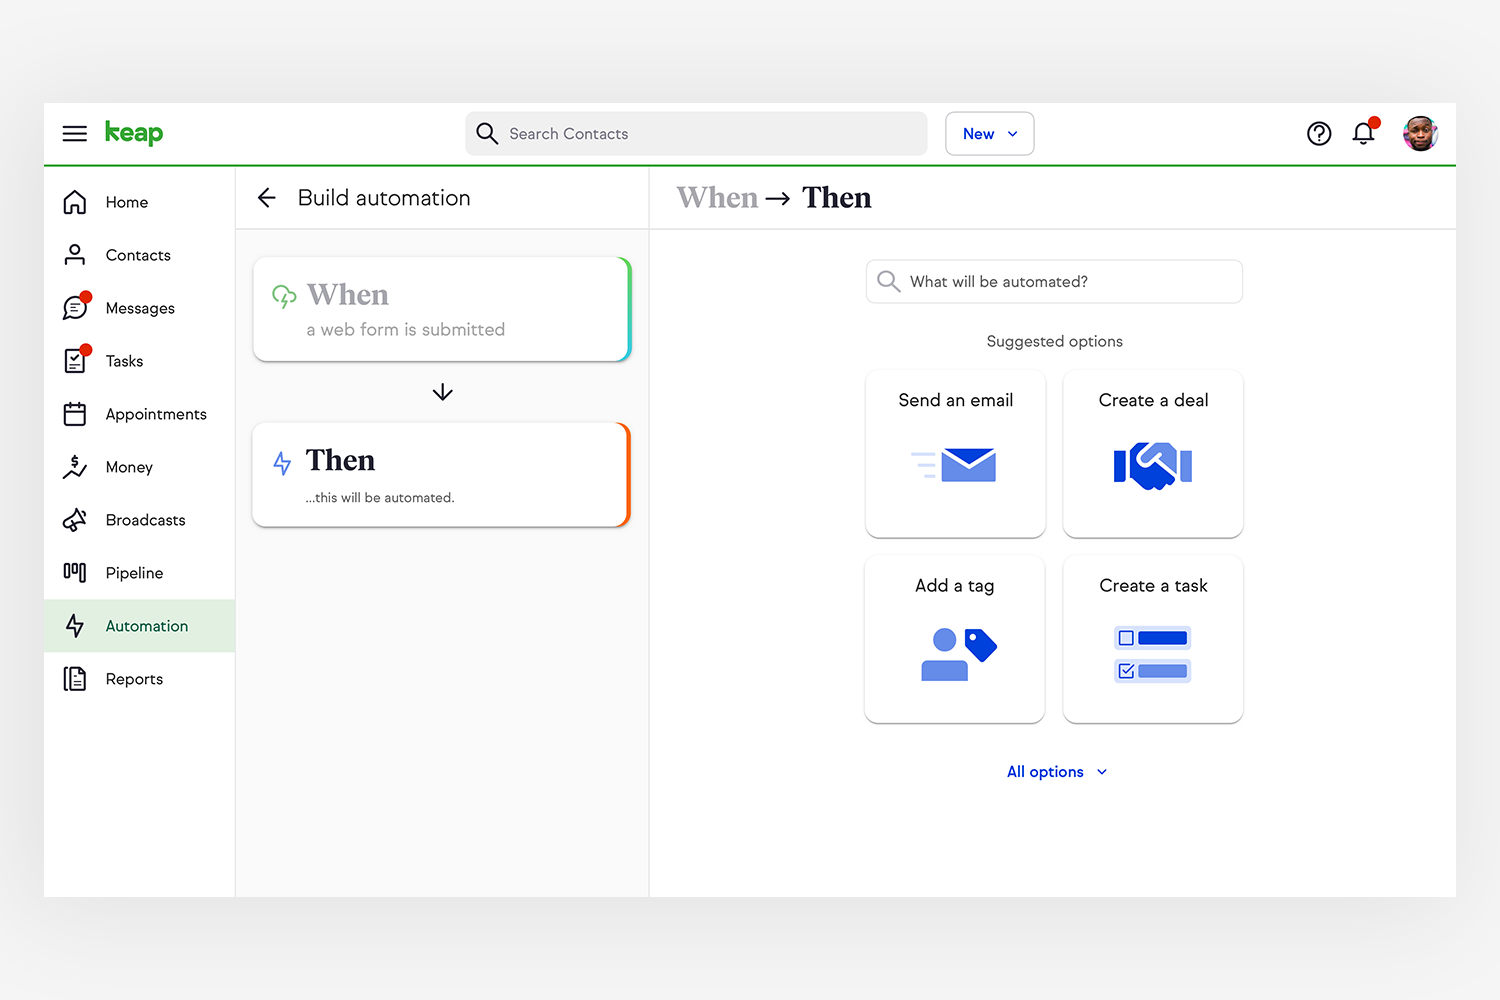The image size is (1500, 1000).
Task: Select the Broadcasts megaphone icon
Action: (75, 520)
